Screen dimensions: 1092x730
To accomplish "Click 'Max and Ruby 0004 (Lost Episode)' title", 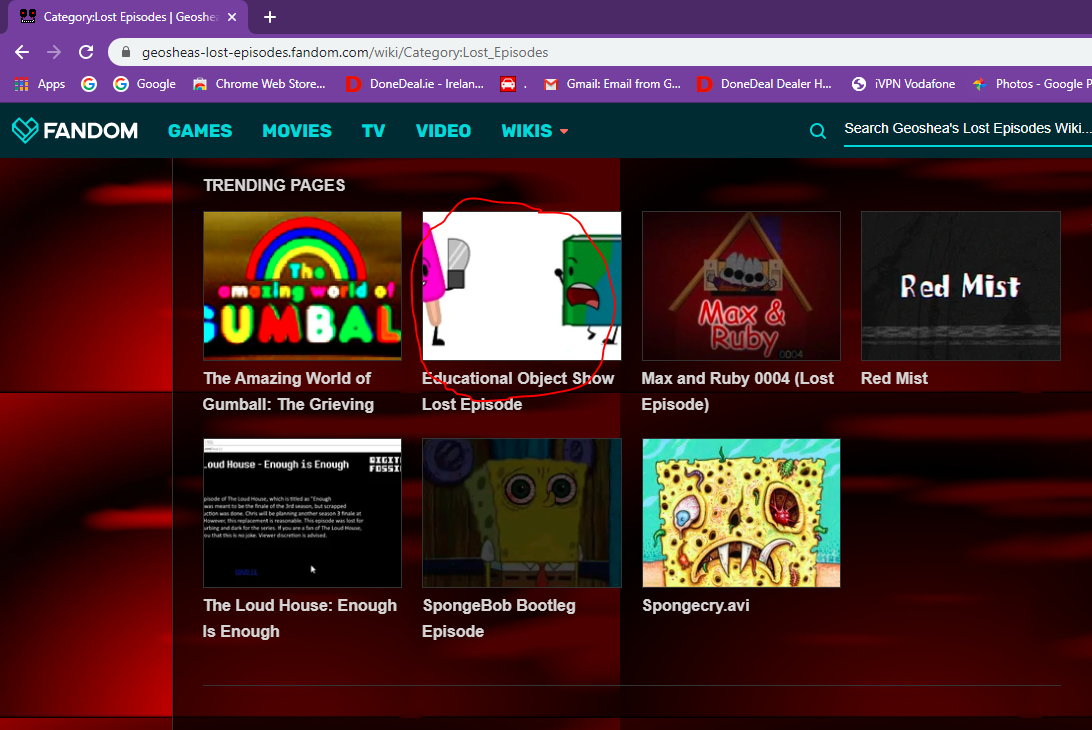I will (x=738, y=391).
